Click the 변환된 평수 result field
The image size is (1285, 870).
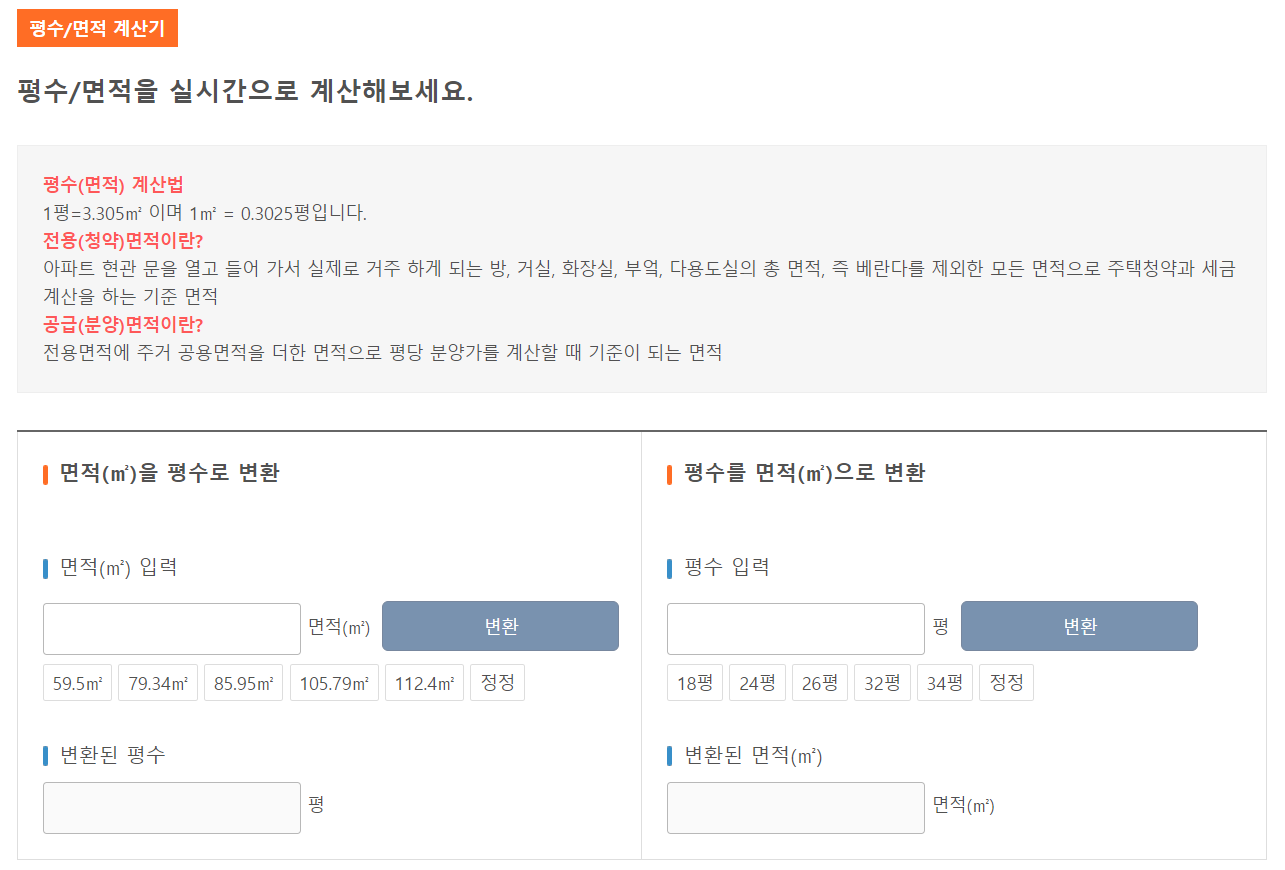[x=171, y=807]
